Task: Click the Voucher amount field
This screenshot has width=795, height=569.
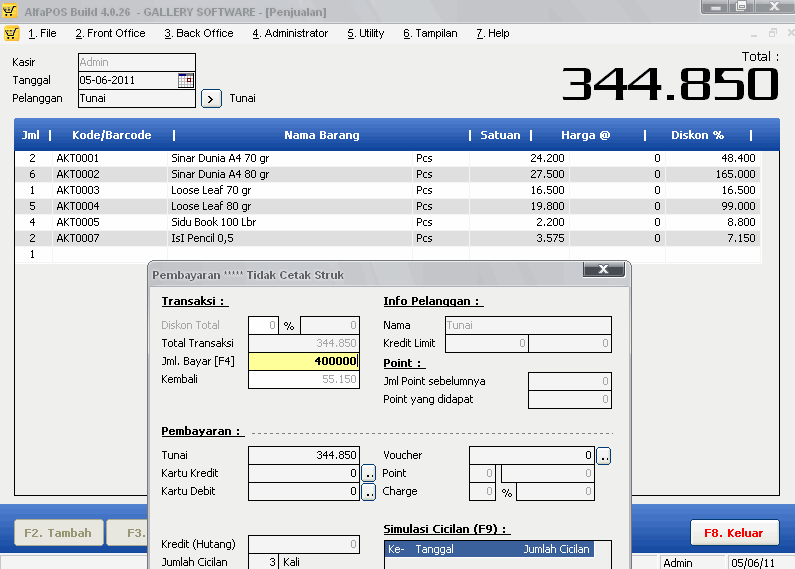Action: (x=532, y=455)
